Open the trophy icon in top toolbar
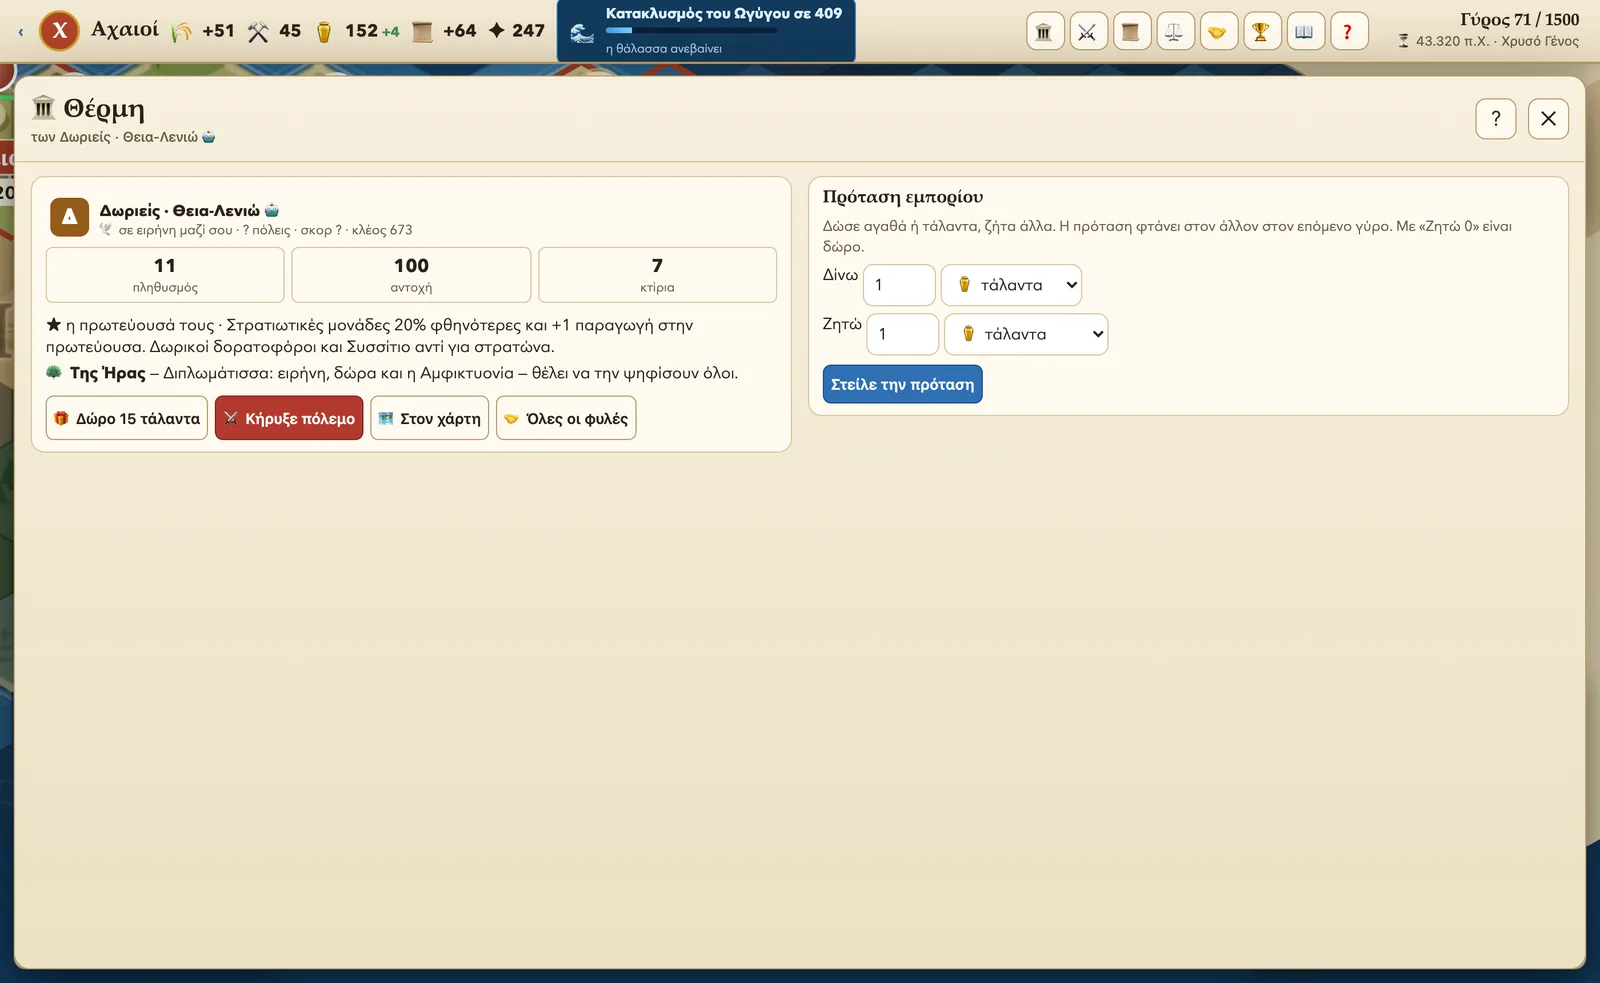1600x983 pixels. [1261, 32]
